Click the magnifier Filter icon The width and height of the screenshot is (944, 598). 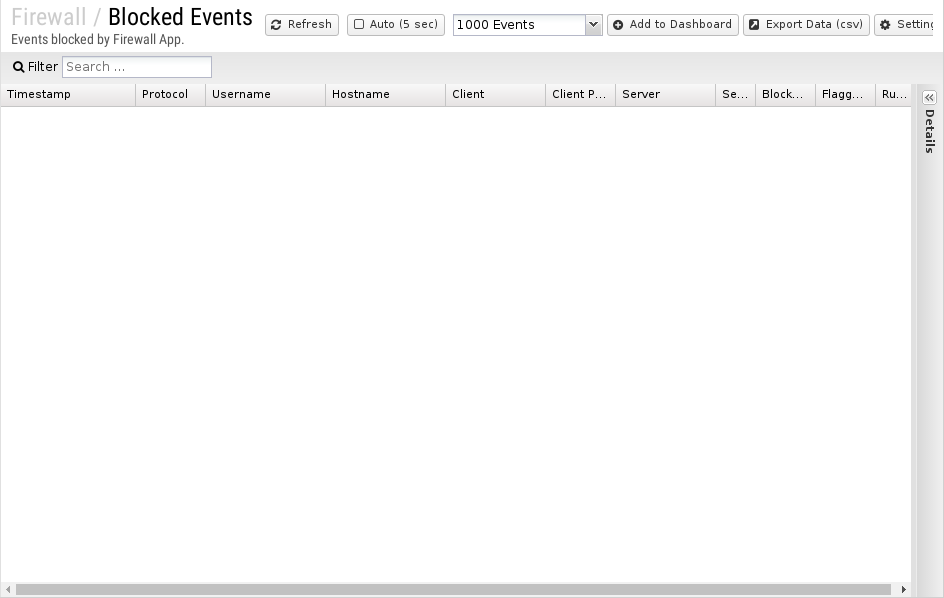pyautogui.click(x=19, y=67)
